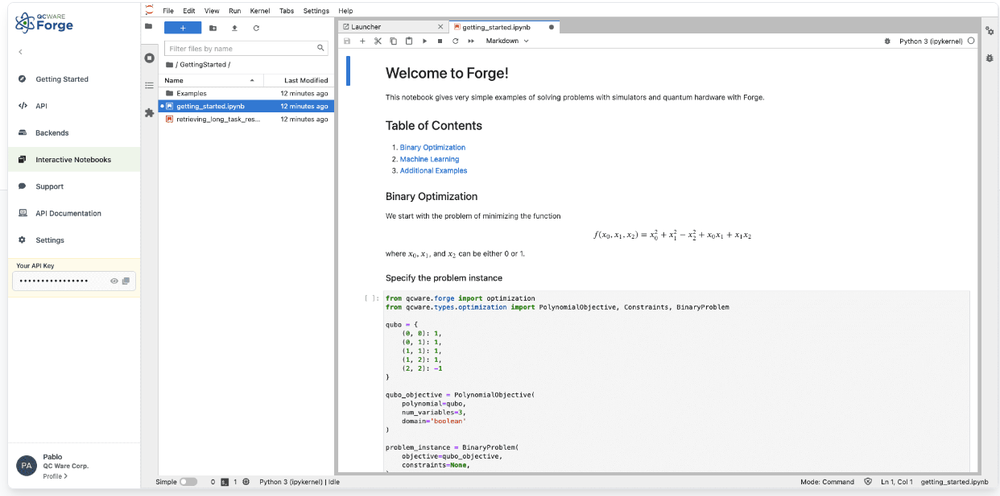This screenshot has height=496, width=1000.
Task: Restart kernel and run all cells
Action: pyautogui.click(x=471, y=41)
